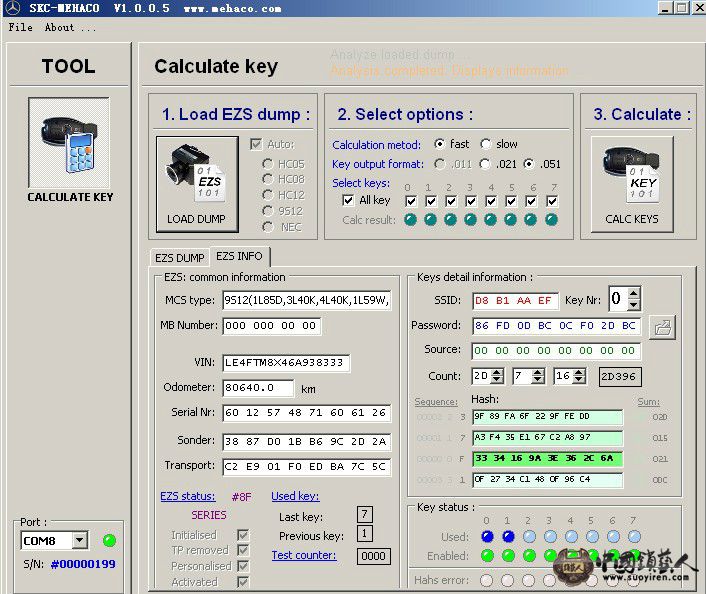Click the CALC KEYS button

point(632,184)
